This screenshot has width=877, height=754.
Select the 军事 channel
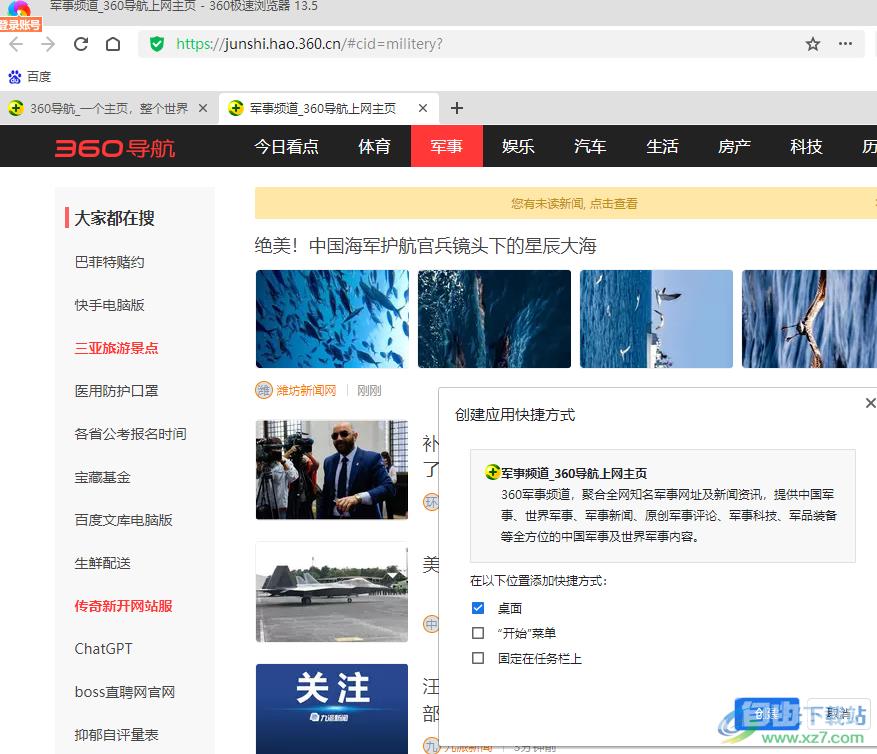coord(446,147)
